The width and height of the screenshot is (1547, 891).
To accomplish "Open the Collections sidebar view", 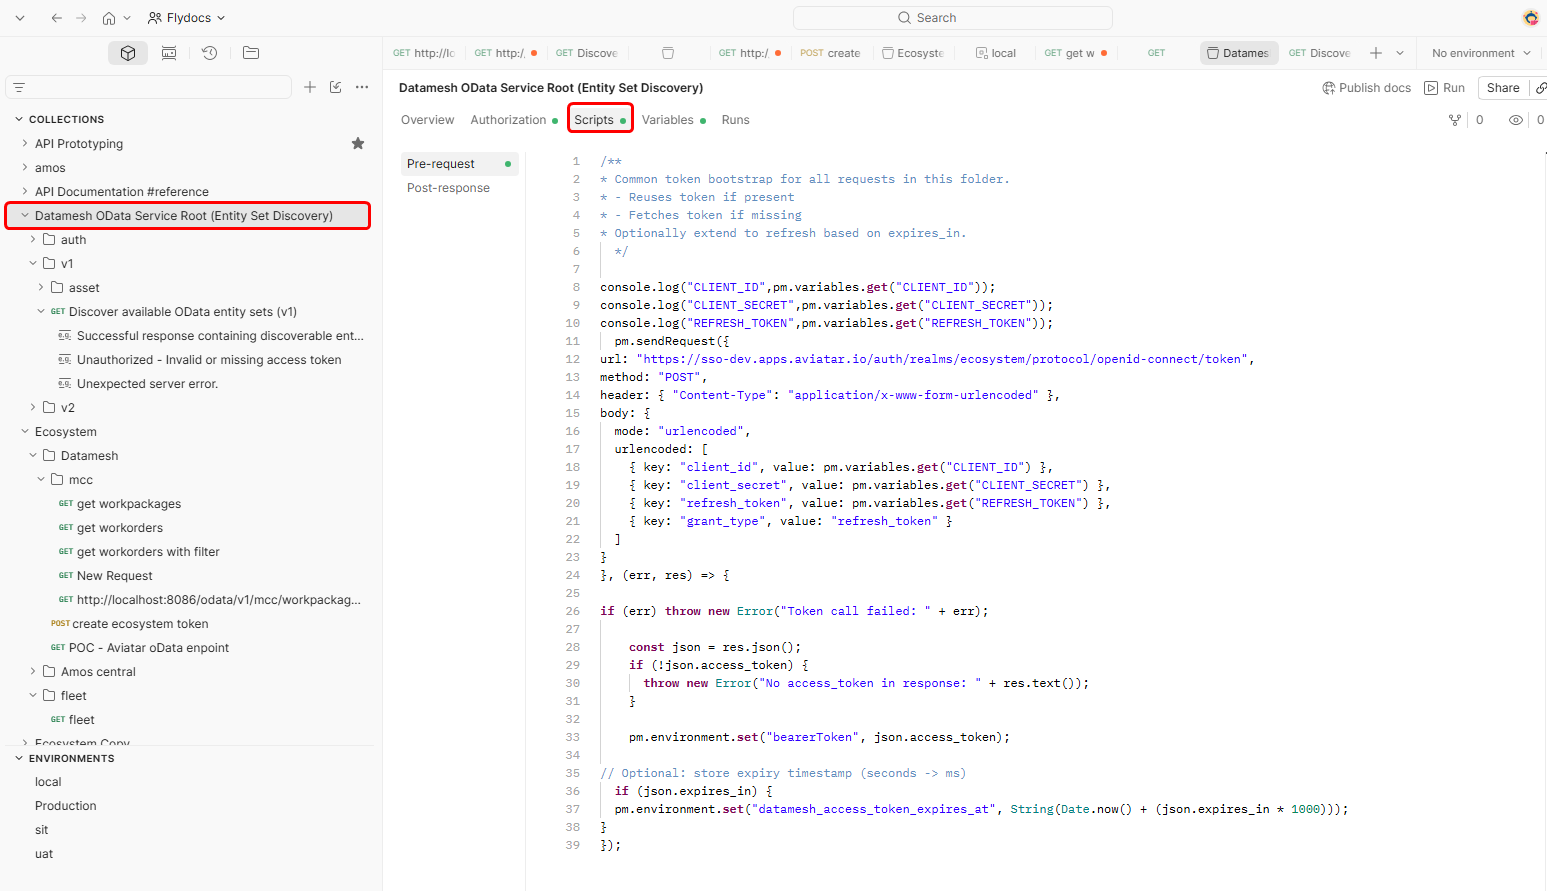I will click(128, 53).
